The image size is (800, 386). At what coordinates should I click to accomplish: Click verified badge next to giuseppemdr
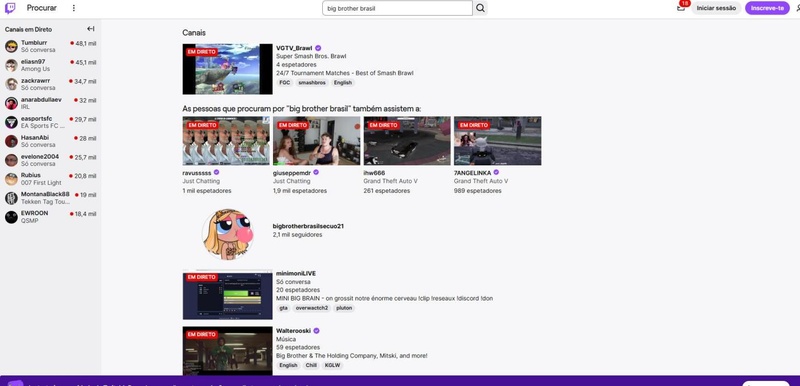click(x=316, y=172)
